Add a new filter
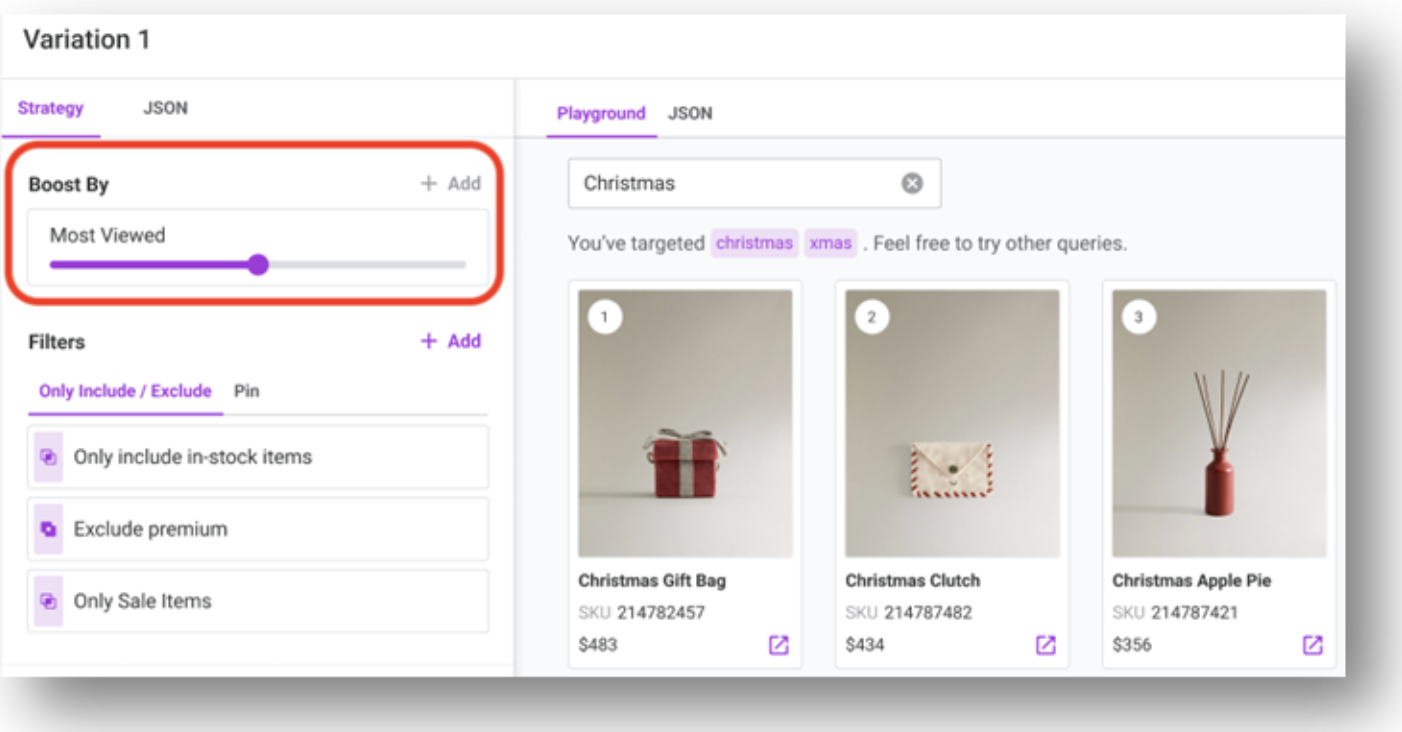The height and width of the screenshot is (732, 1402). (x=451, y=341)
